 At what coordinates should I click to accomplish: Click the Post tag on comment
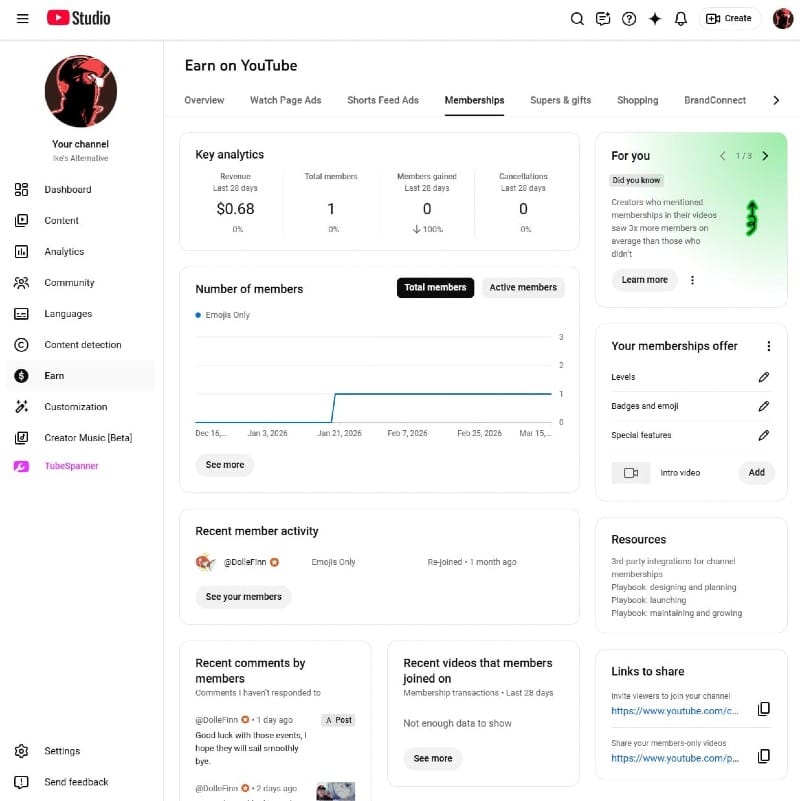point(338,720)
